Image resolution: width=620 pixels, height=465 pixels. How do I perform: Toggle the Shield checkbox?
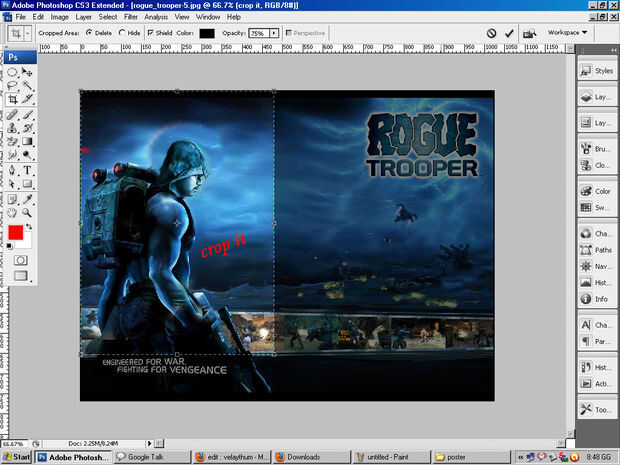pos(150,33)
